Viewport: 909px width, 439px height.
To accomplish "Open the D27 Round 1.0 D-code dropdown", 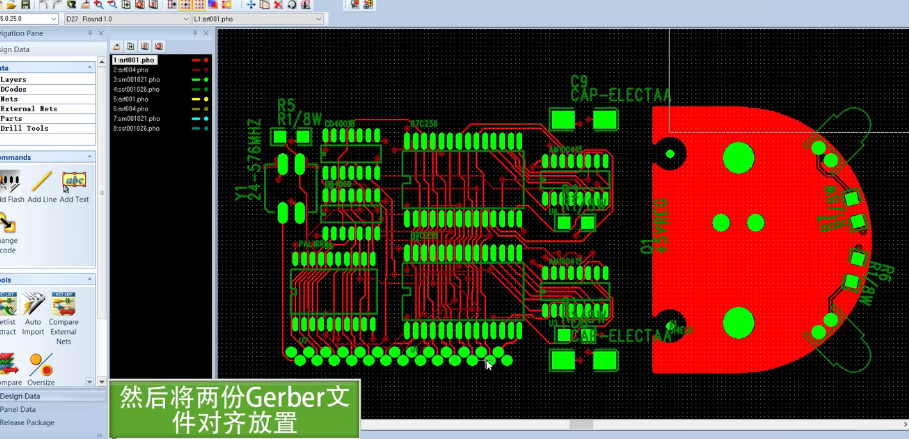I will (x=186, y=19).
